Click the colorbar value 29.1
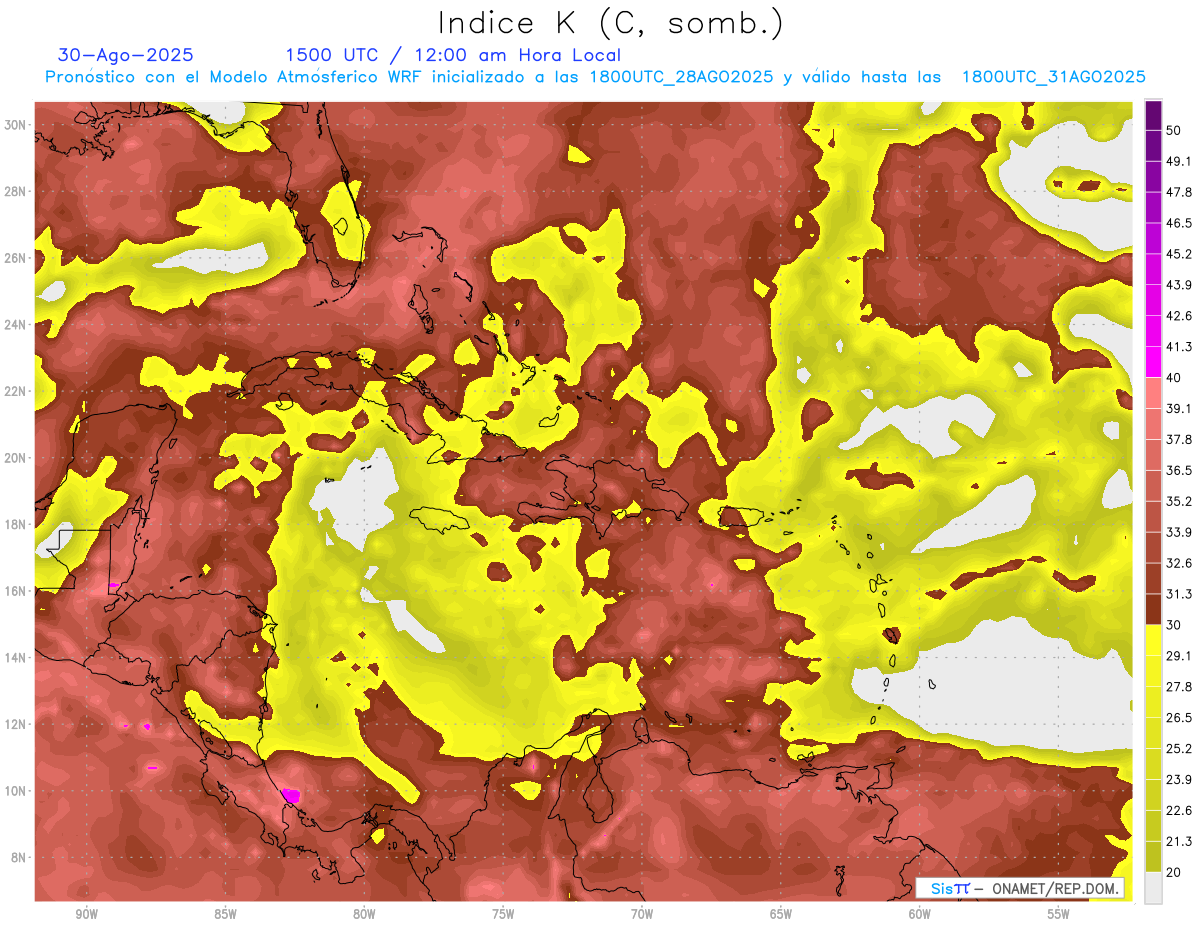This screenshot has width=1200, height=927. click(1179, 656)
